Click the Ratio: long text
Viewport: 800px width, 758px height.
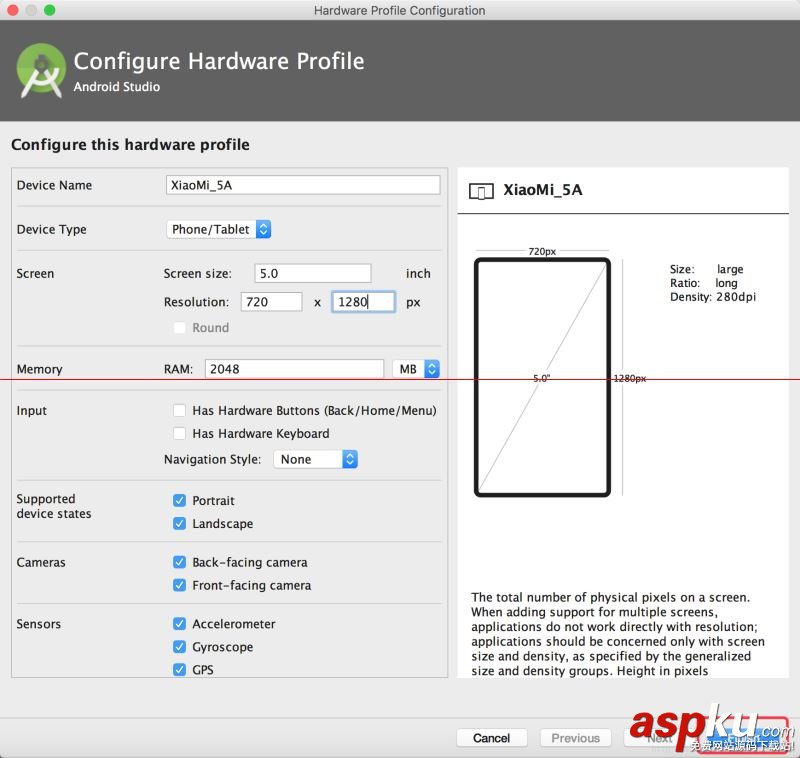click(x=704, y=283)
